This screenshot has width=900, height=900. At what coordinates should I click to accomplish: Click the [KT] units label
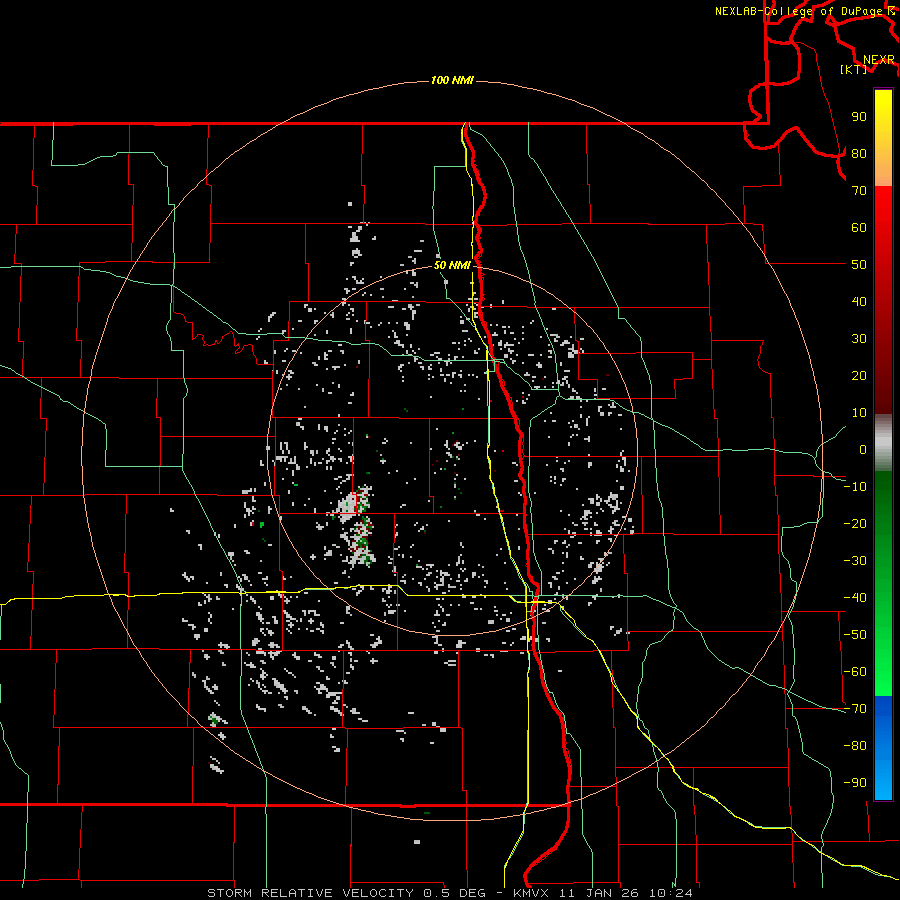click(854, 69)
